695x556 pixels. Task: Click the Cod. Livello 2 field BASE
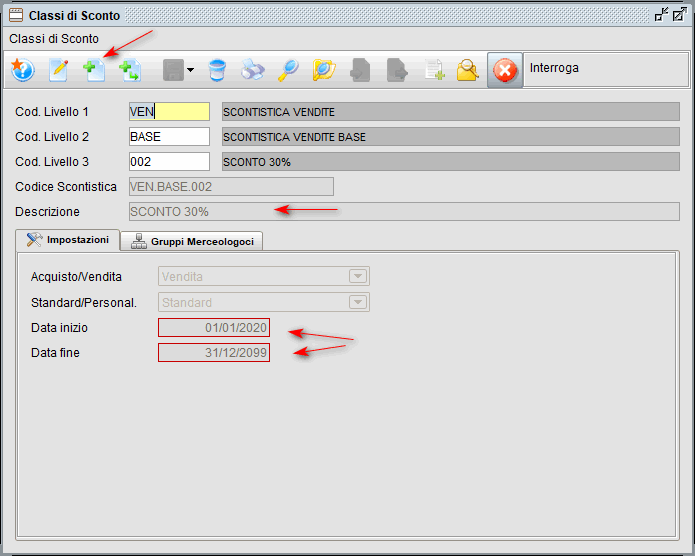[x=169, y=137]
